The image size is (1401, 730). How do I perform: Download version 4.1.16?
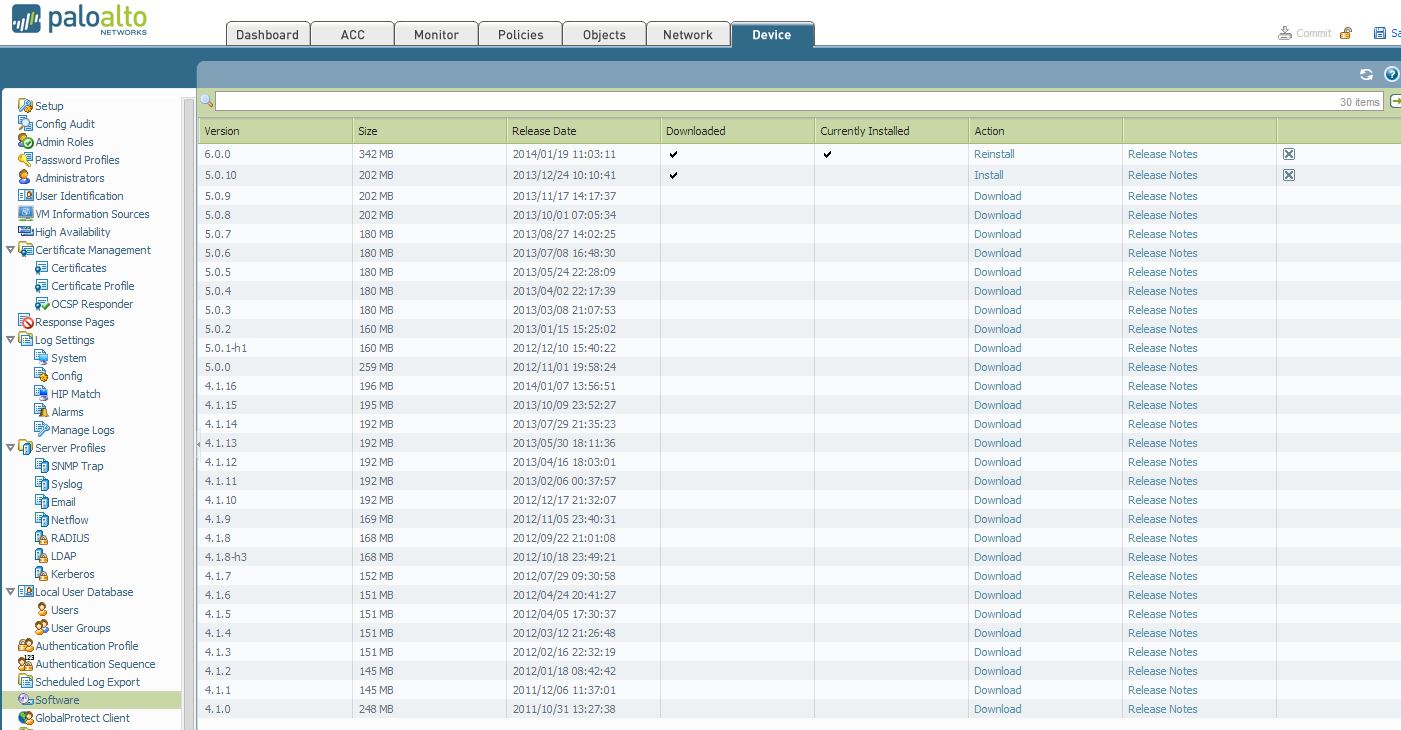tap(998, 386)
